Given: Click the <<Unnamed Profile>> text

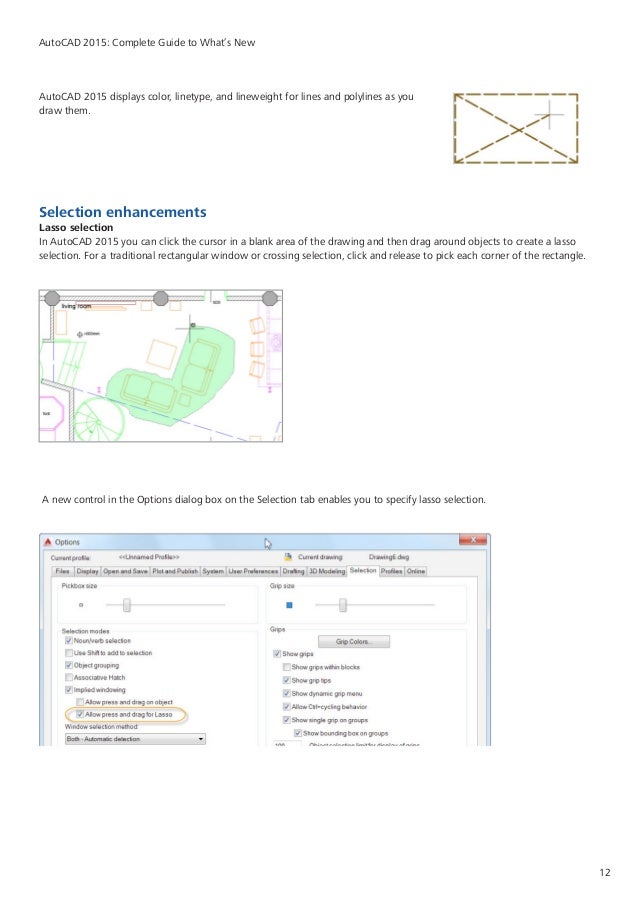Looking at the screenshot, I should 149,557.
